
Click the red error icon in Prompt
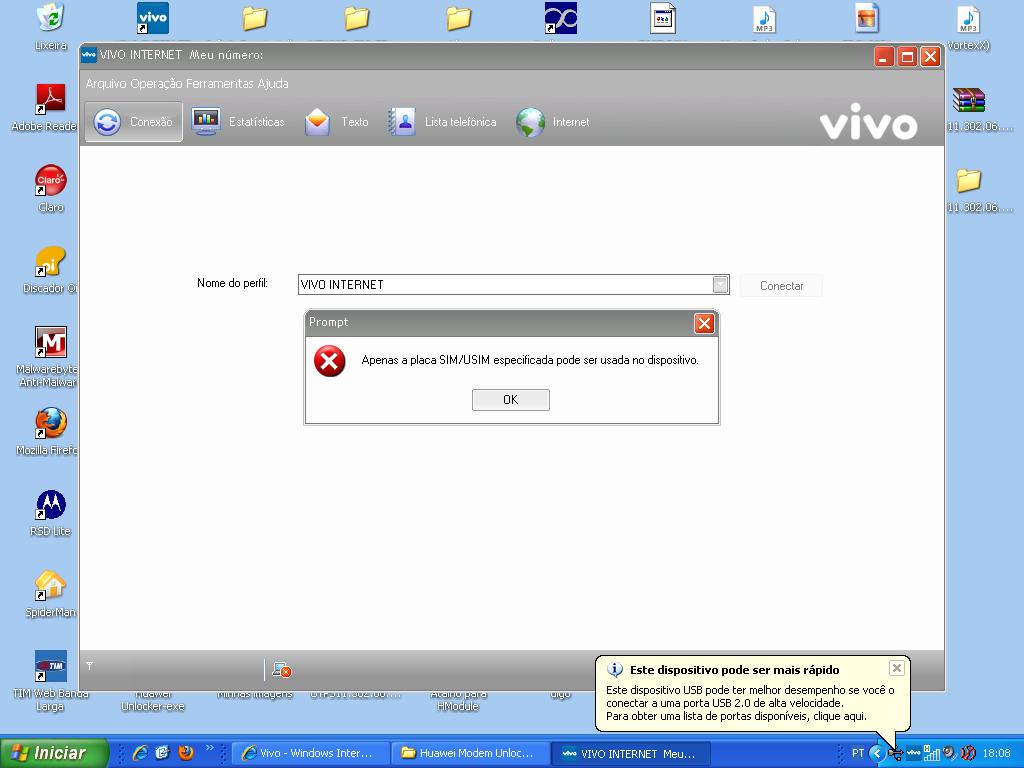coord(330,361)
